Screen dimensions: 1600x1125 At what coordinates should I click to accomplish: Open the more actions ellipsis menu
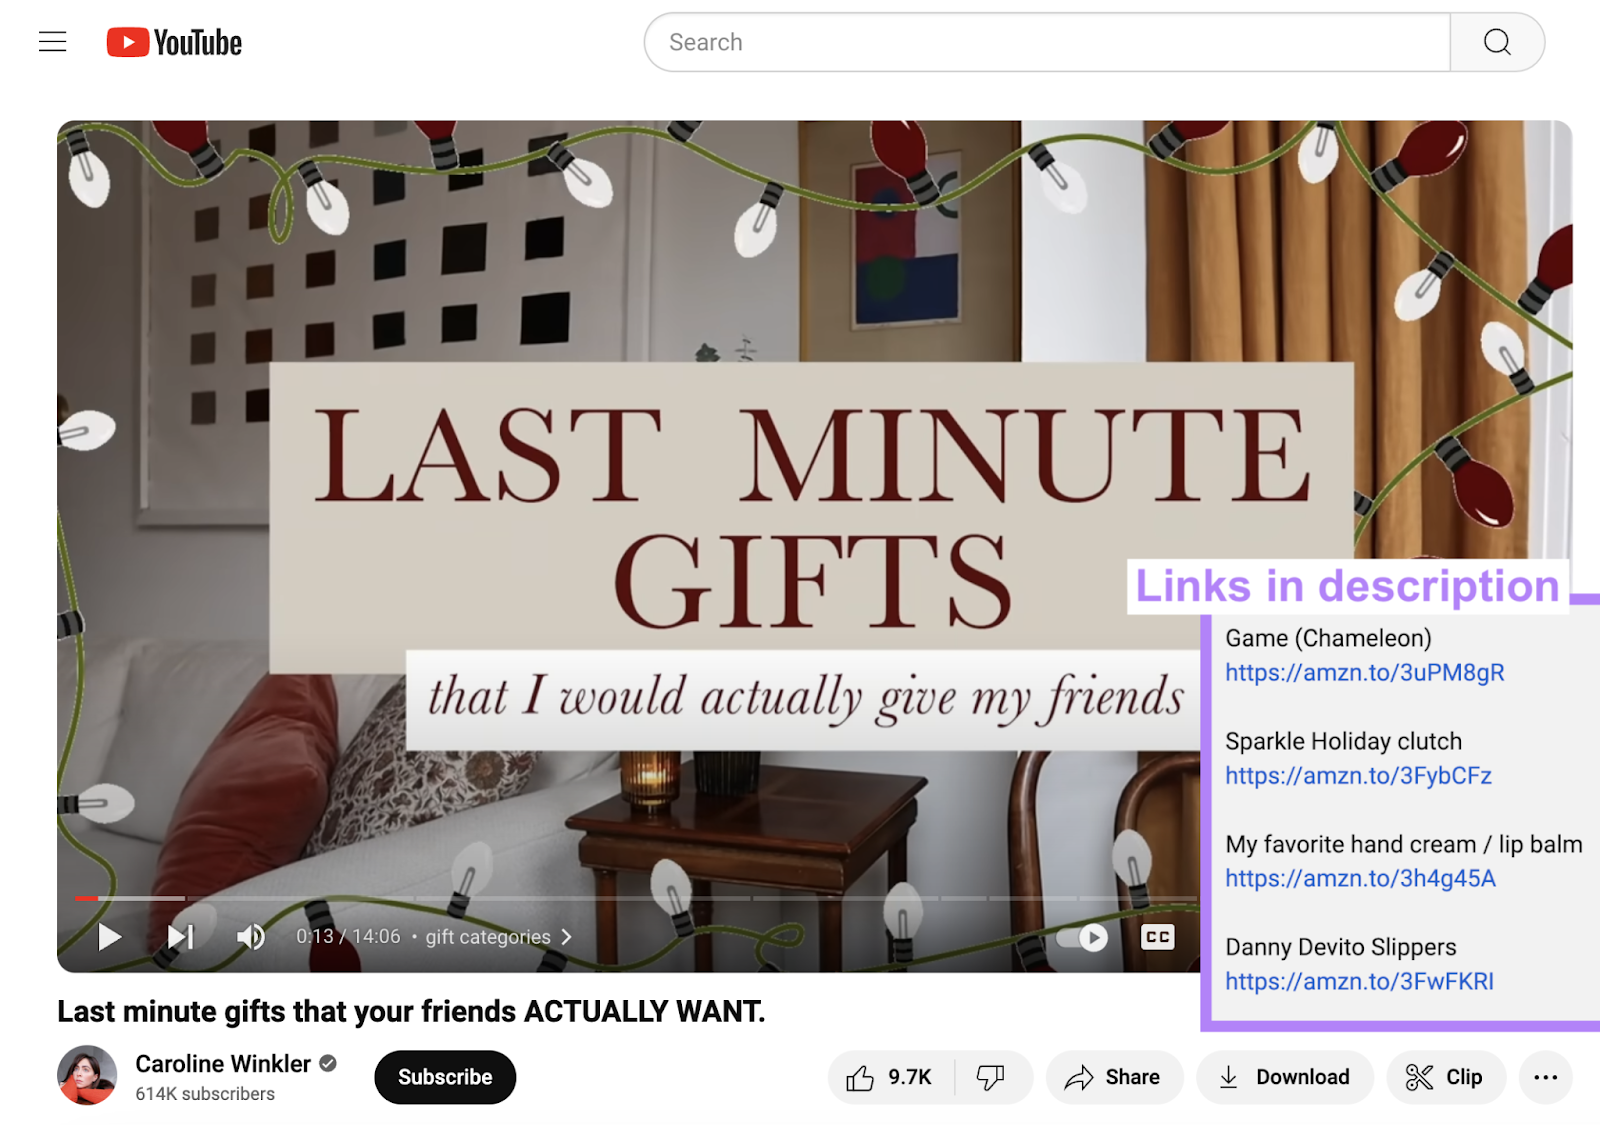(1545, 1077)
